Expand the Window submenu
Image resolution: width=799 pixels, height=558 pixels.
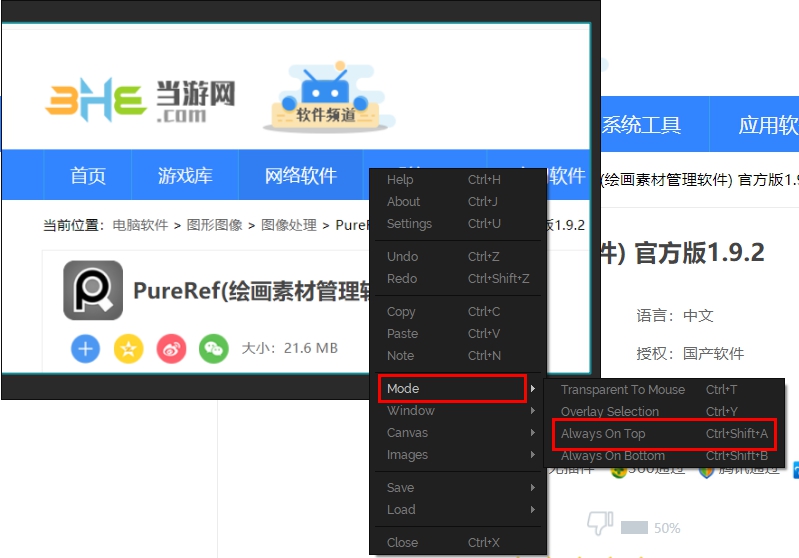coord(458,410)
